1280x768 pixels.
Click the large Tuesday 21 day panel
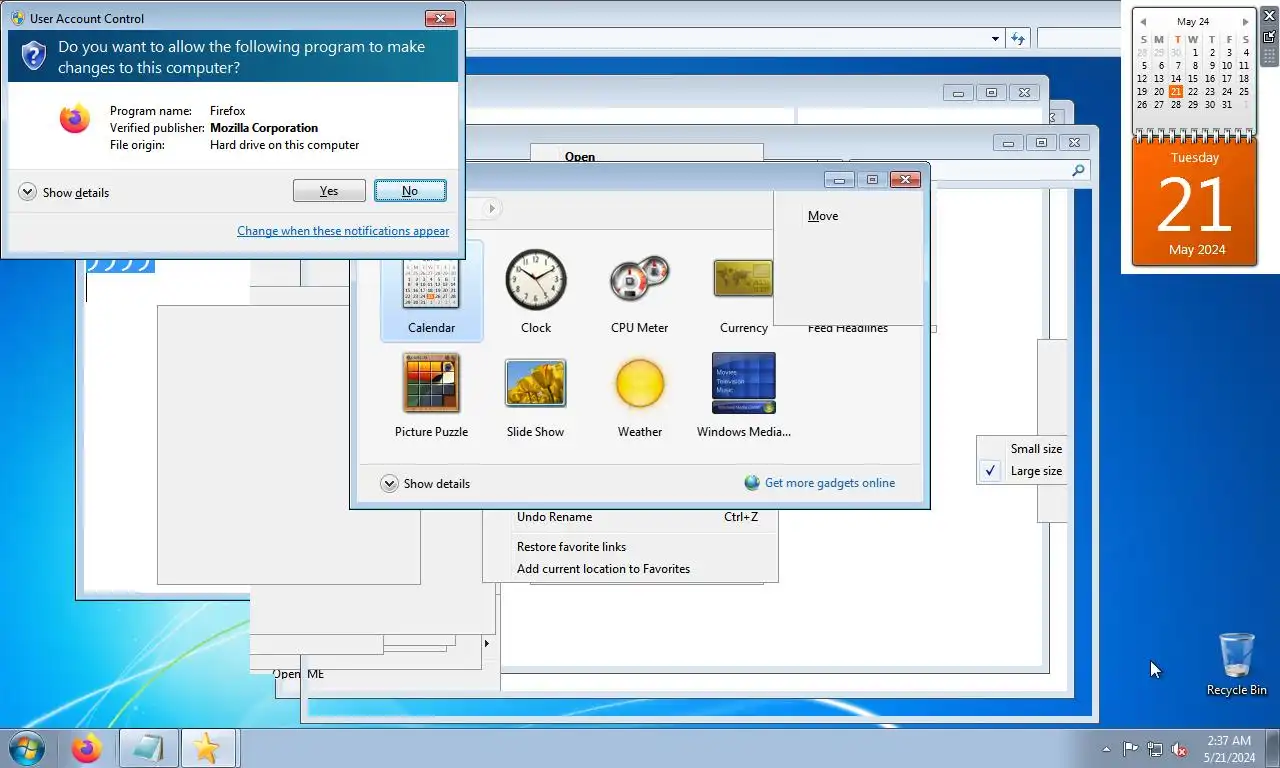(1194, 203)
